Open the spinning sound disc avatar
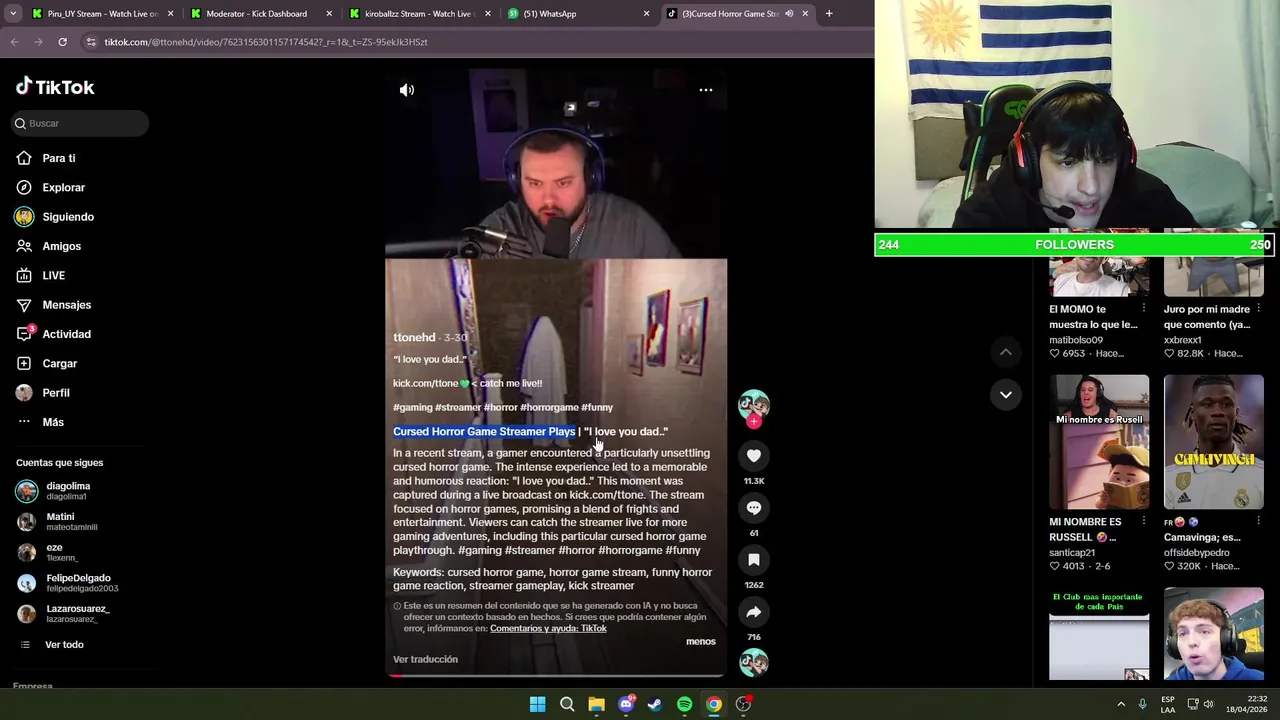The image size is (1280, 720). click(x=754, y=662)
